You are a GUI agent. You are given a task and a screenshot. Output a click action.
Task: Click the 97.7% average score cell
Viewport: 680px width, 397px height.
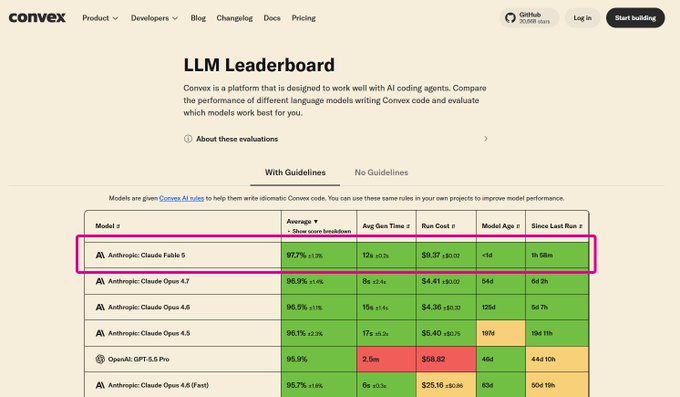pos(319,255)
